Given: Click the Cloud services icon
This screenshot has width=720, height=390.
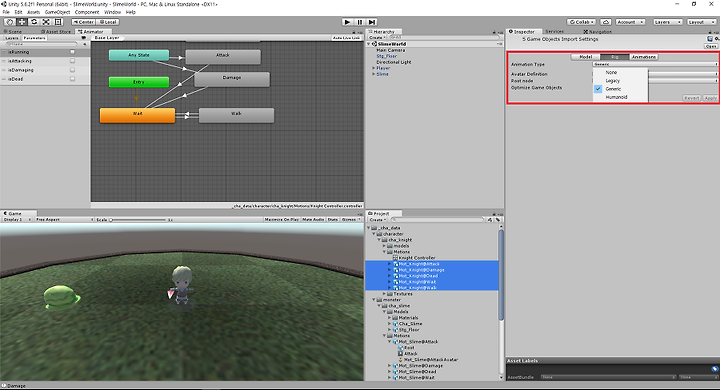Looking at the screenshot, I should tap(606, 22).
